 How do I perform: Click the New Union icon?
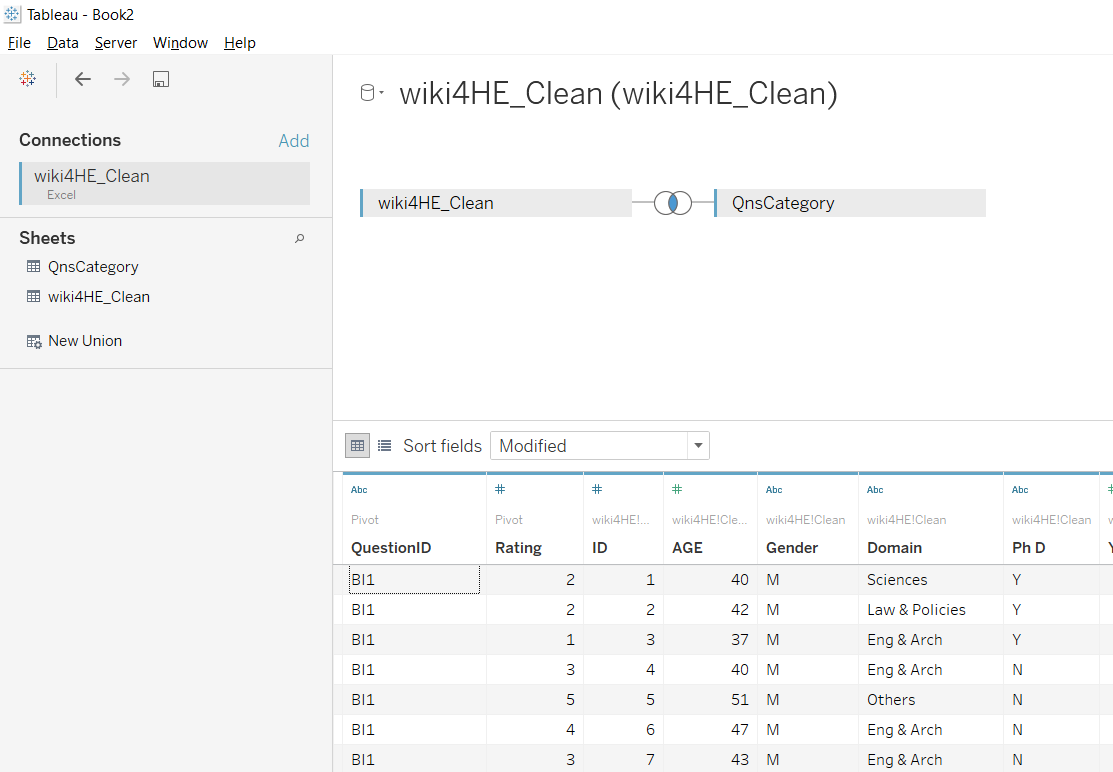(x=34, y=341)
